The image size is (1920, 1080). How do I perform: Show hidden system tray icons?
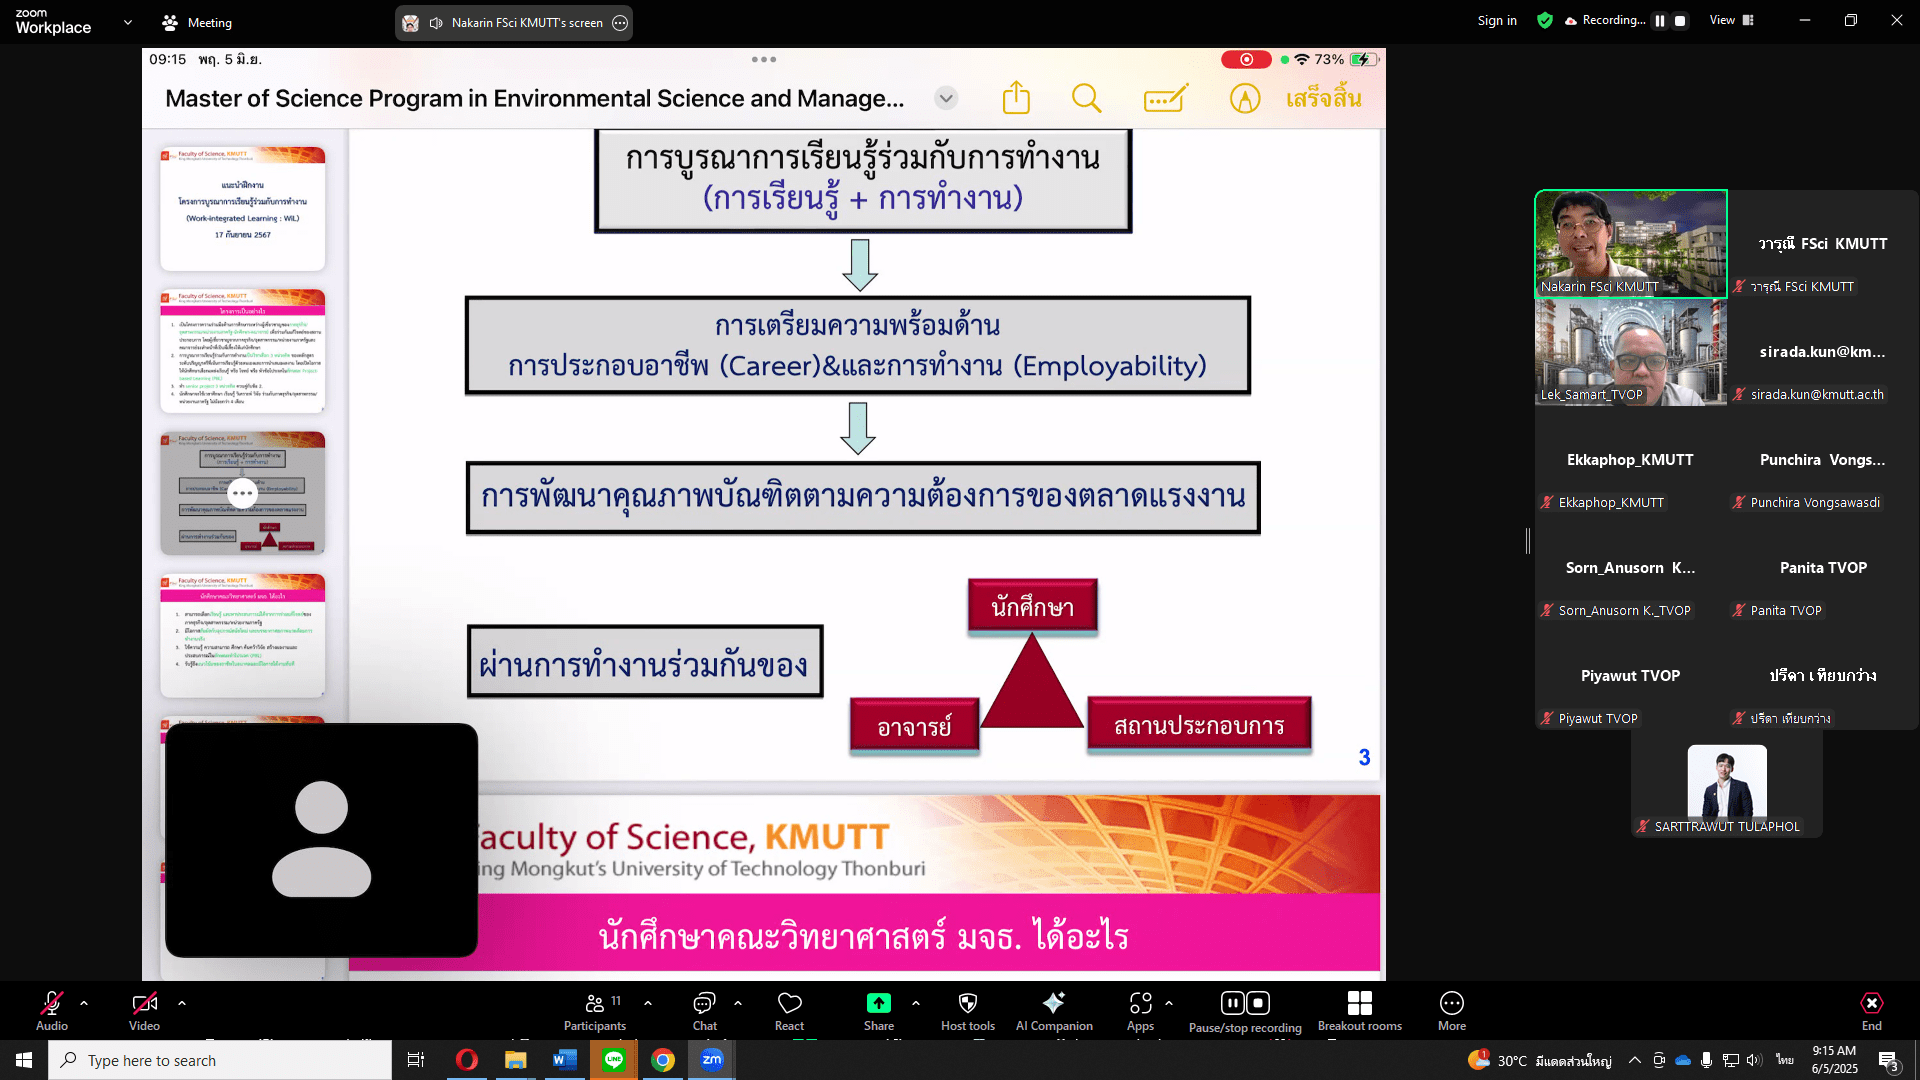(1635, 1060)
